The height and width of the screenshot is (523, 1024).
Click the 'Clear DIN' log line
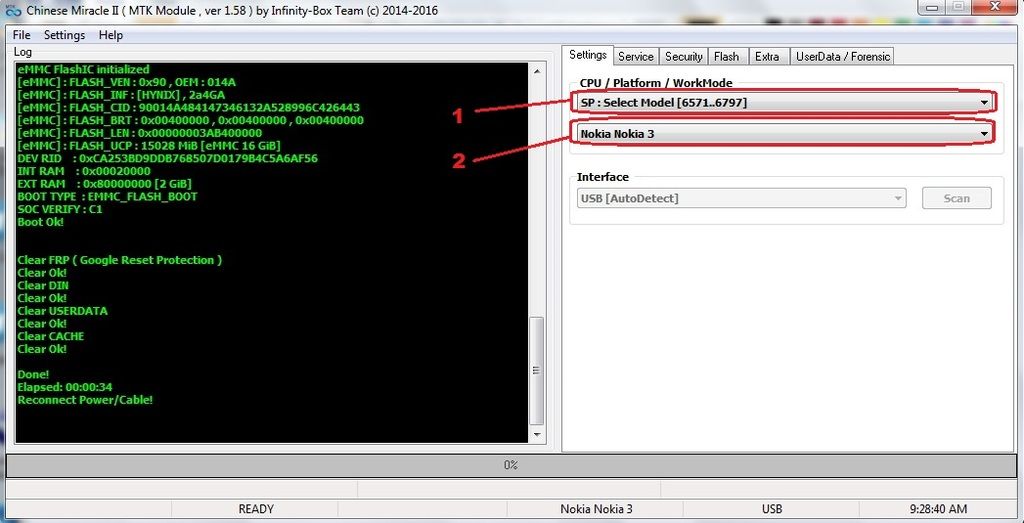[x=43, y=285]
